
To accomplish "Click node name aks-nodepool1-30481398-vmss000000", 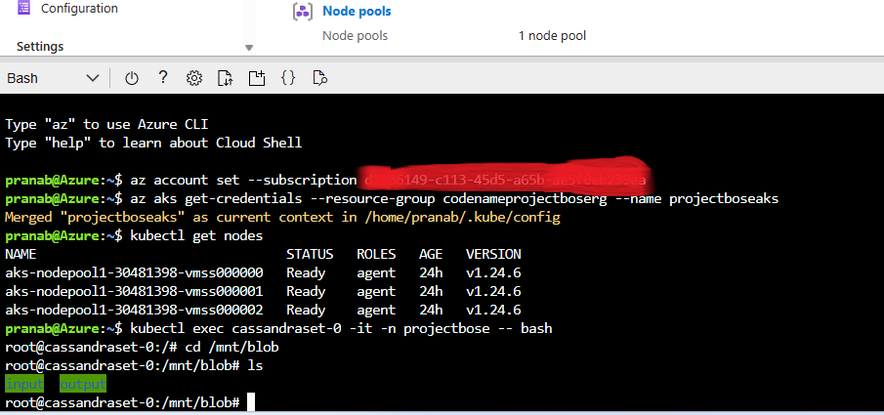I will [x=134, y=273].
